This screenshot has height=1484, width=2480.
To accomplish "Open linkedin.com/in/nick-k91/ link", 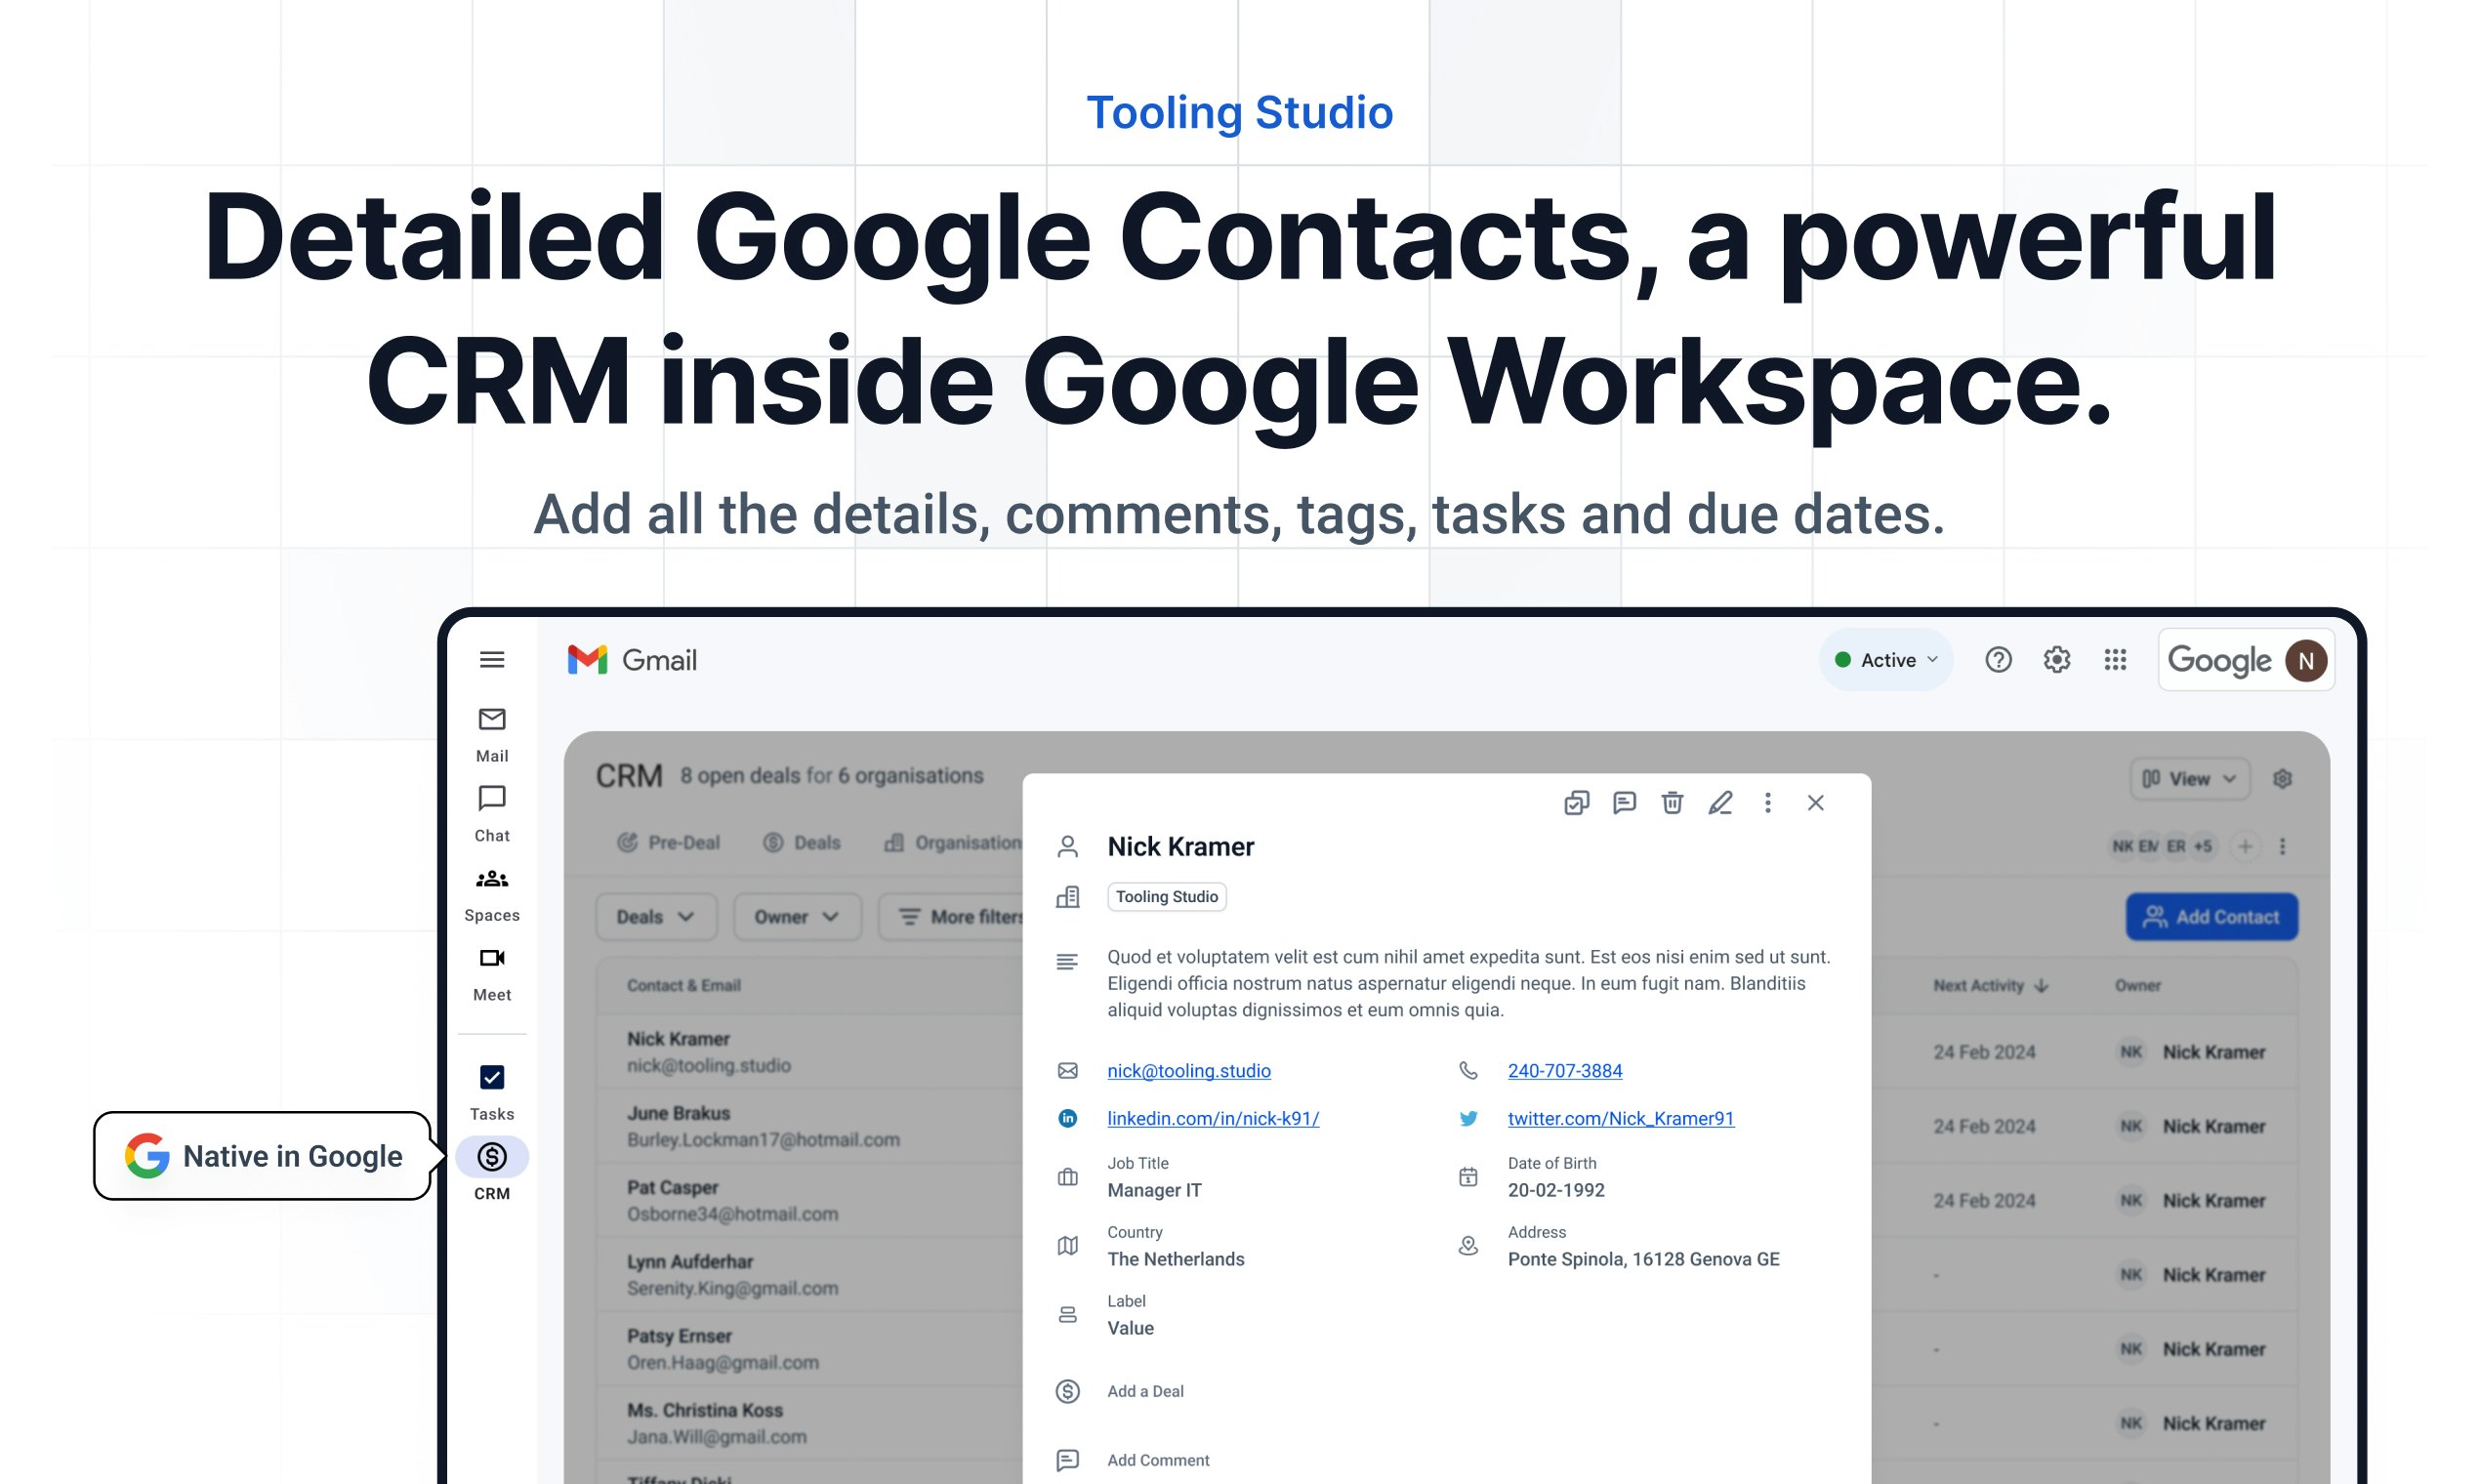I will click(x=1213, y=1119).
